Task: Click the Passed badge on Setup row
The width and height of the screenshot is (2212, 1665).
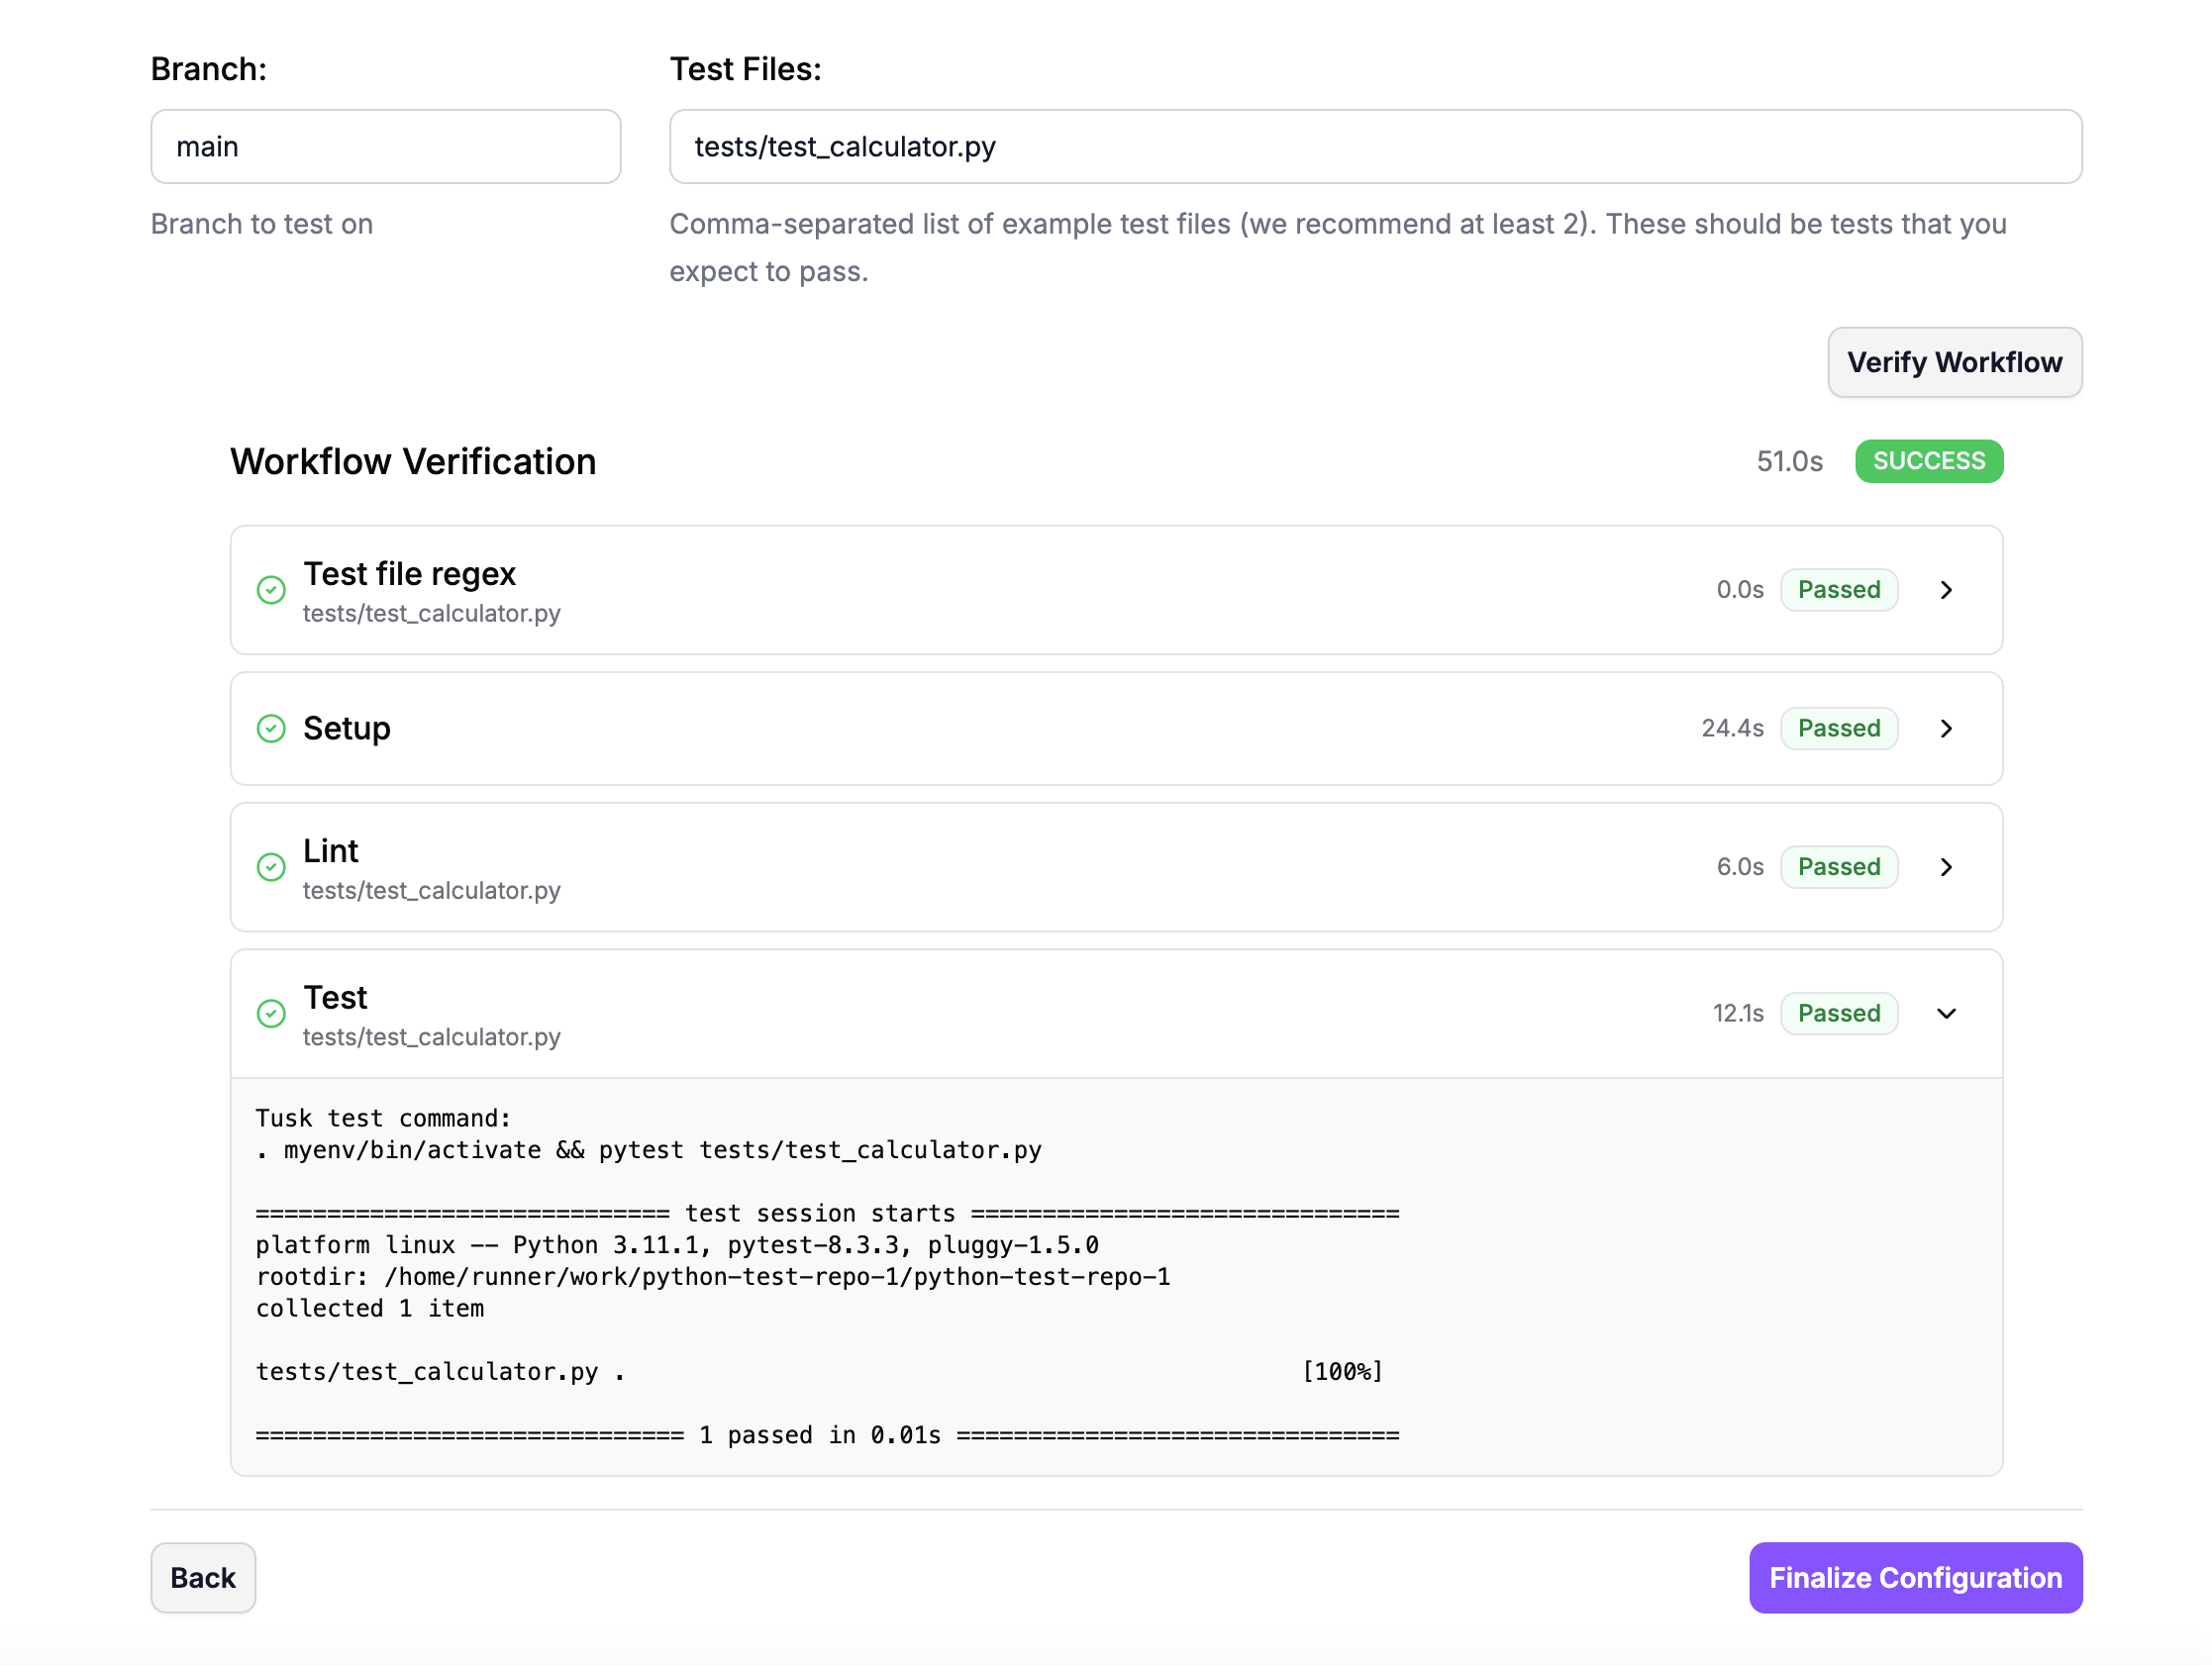Action: [x=1838, y=728]
